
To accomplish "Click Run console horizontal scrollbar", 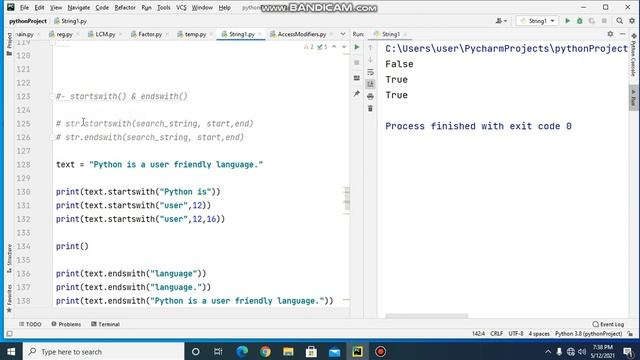I will point(427,316).
